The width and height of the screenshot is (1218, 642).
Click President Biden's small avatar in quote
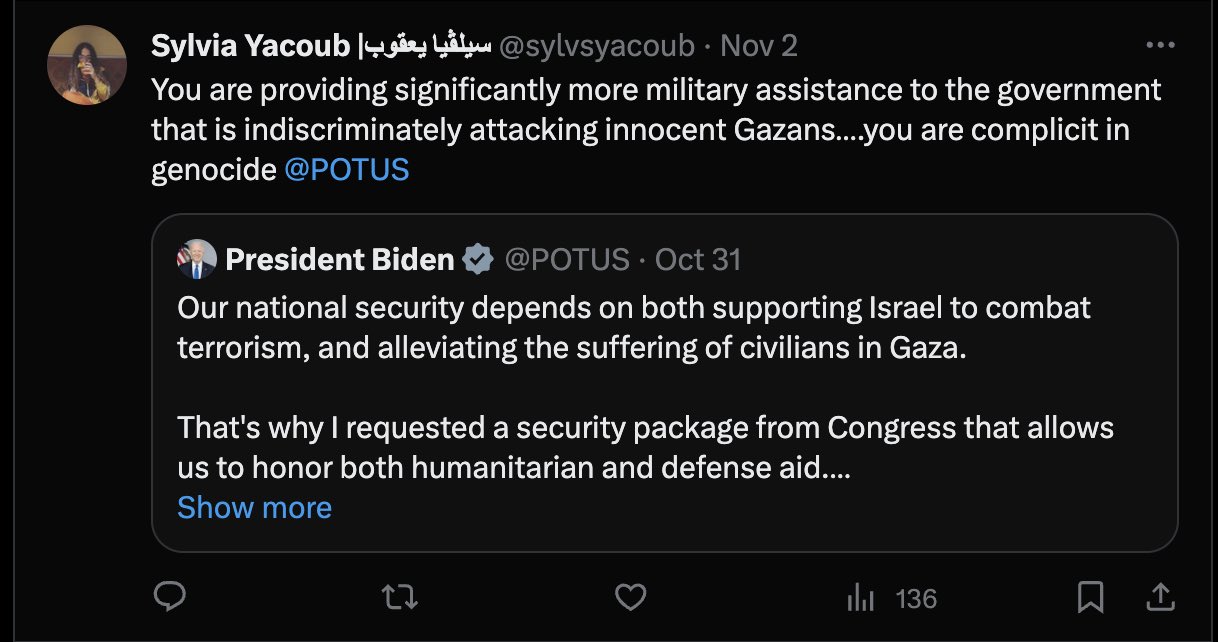pyautogui.click(x=195, y=260)
